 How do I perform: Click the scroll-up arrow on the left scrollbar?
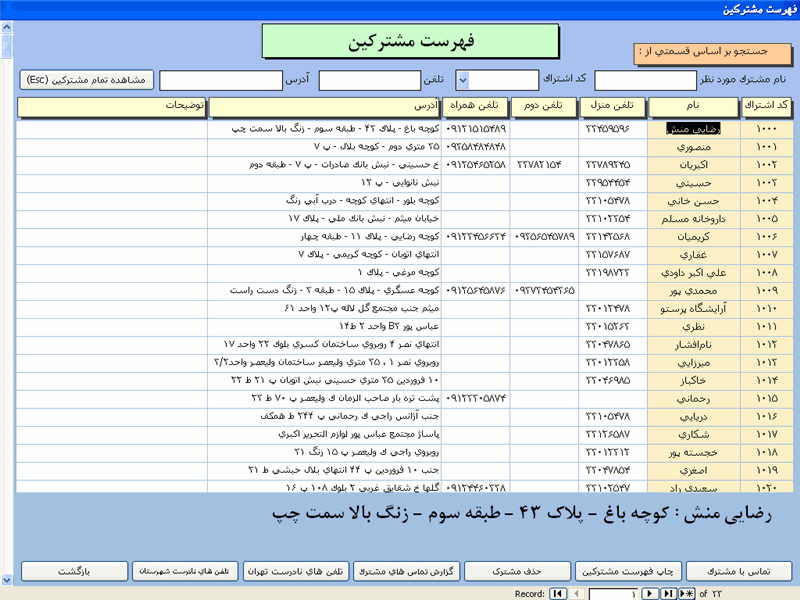pyautogui.click(x=7, y=27)
